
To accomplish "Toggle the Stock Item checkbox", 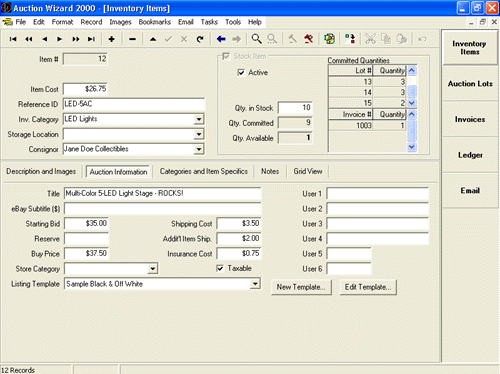I will (x=226, y=56).
